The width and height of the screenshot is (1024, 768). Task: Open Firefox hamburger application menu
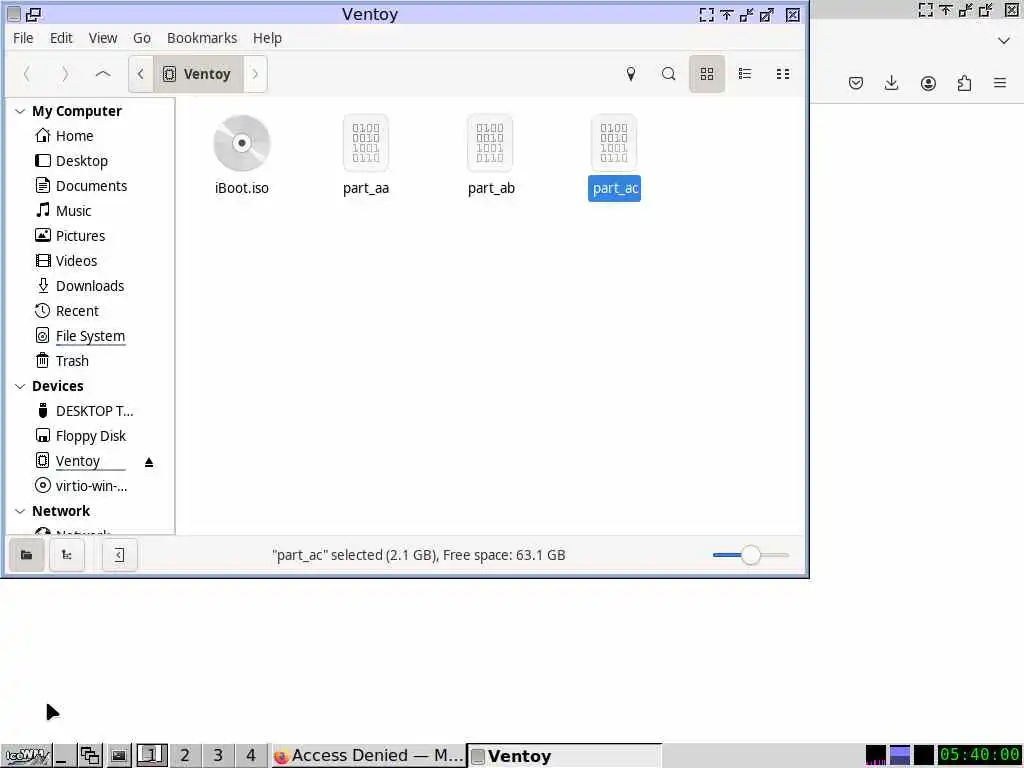pyautogui.click(x=1000, y=83)
